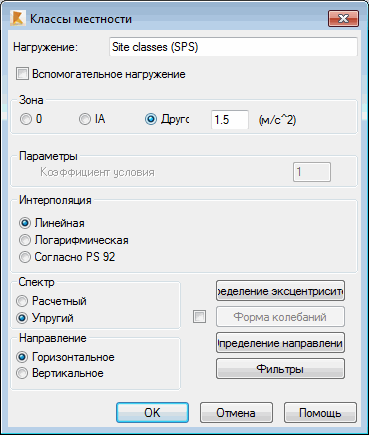
Task: Open the Определение направления button
Action: pos(280,343)
